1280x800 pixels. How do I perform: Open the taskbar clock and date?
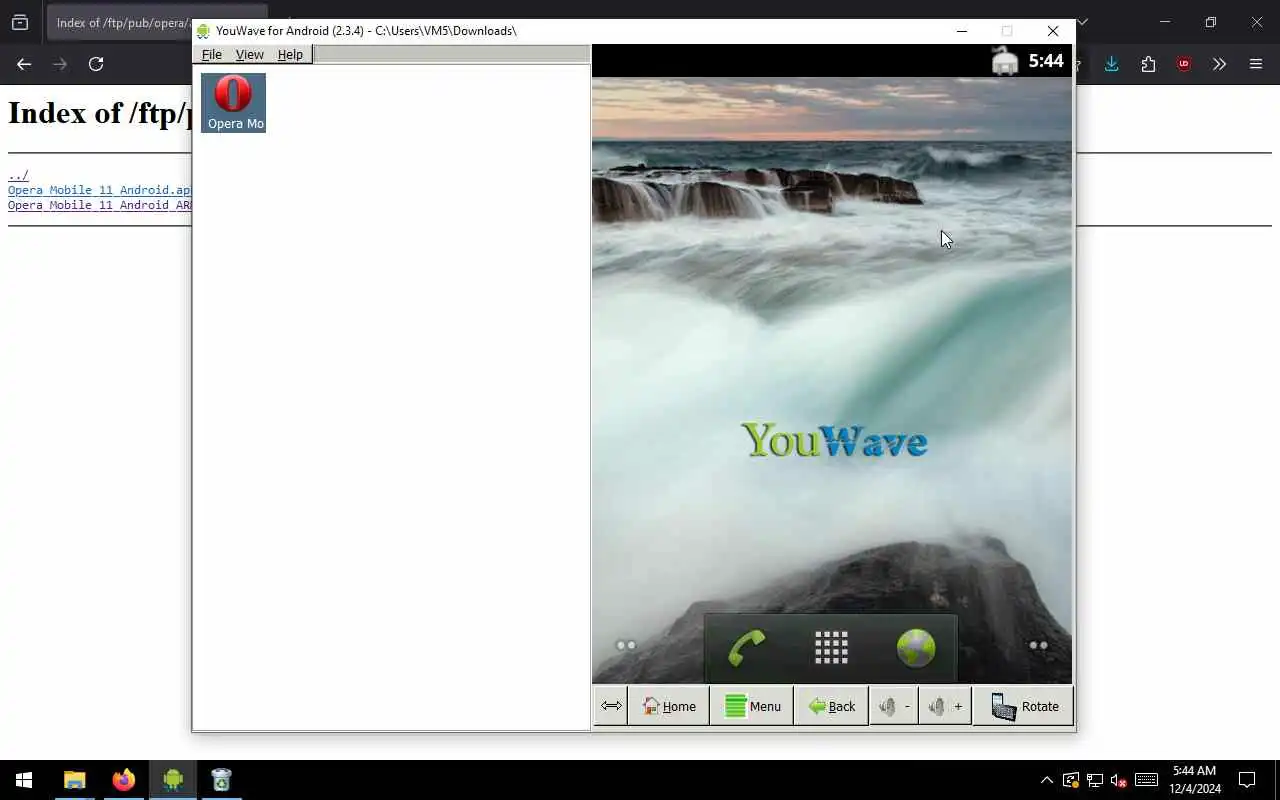coord(1195,780)
